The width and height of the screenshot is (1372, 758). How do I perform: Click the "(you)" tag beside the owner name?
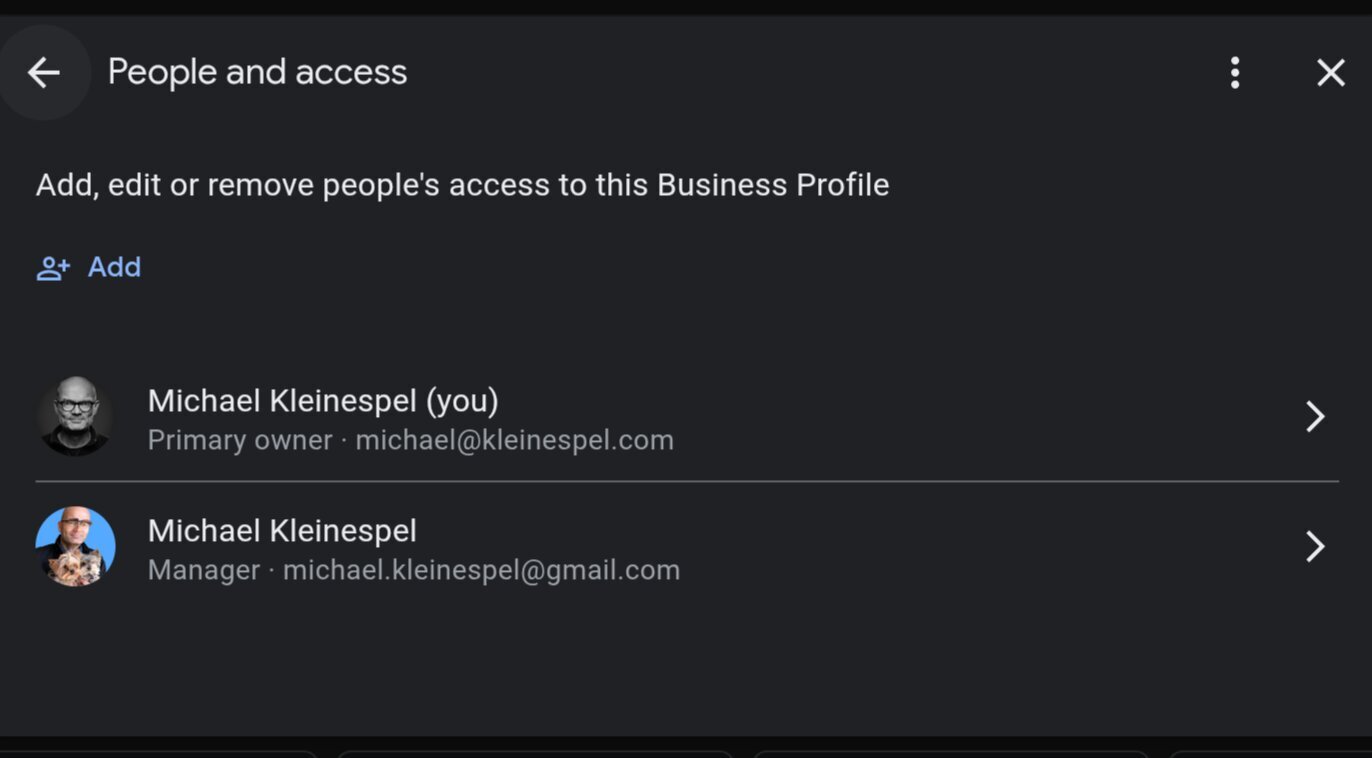coord(462,401)
